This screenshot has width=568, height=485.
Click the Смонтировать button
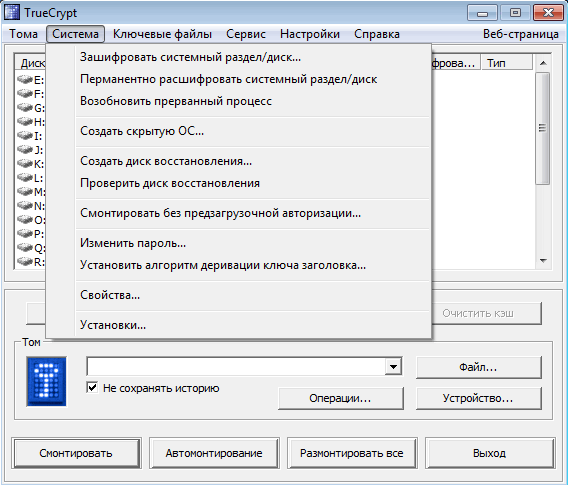coord(76,453)
